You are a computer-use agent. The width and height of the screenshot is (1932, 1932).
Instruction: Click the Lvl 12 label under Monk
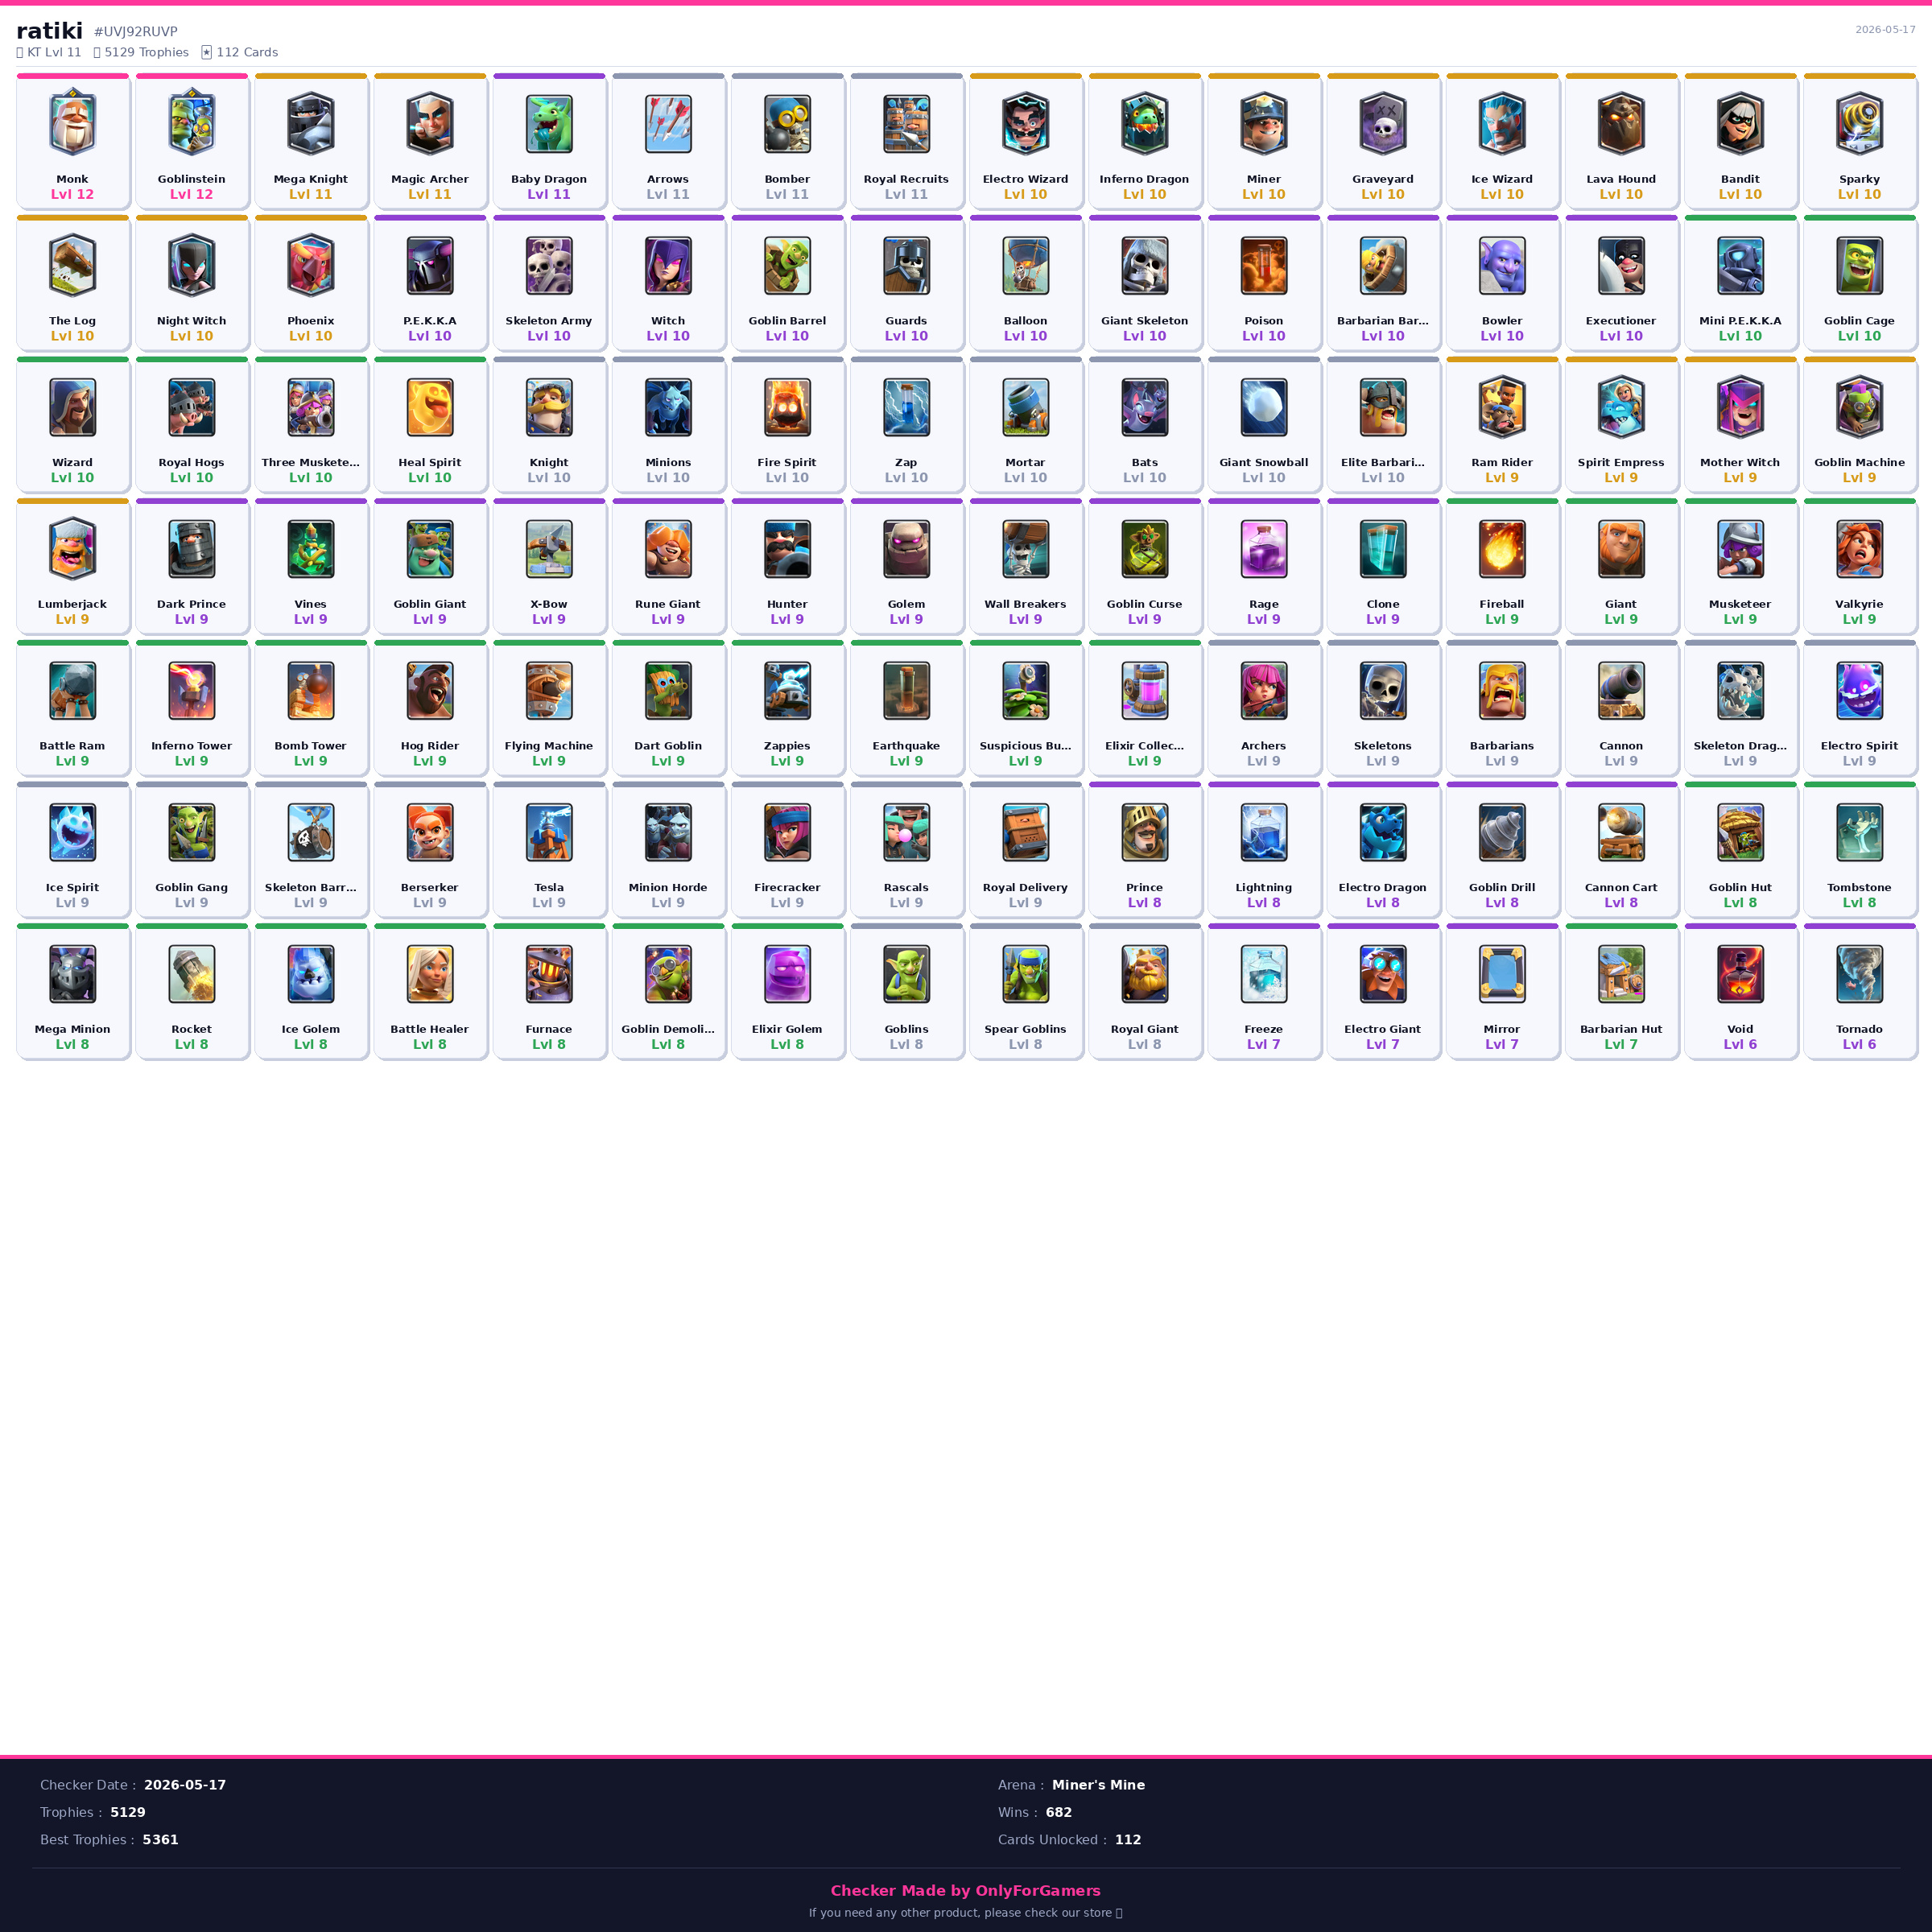[73, 194]
